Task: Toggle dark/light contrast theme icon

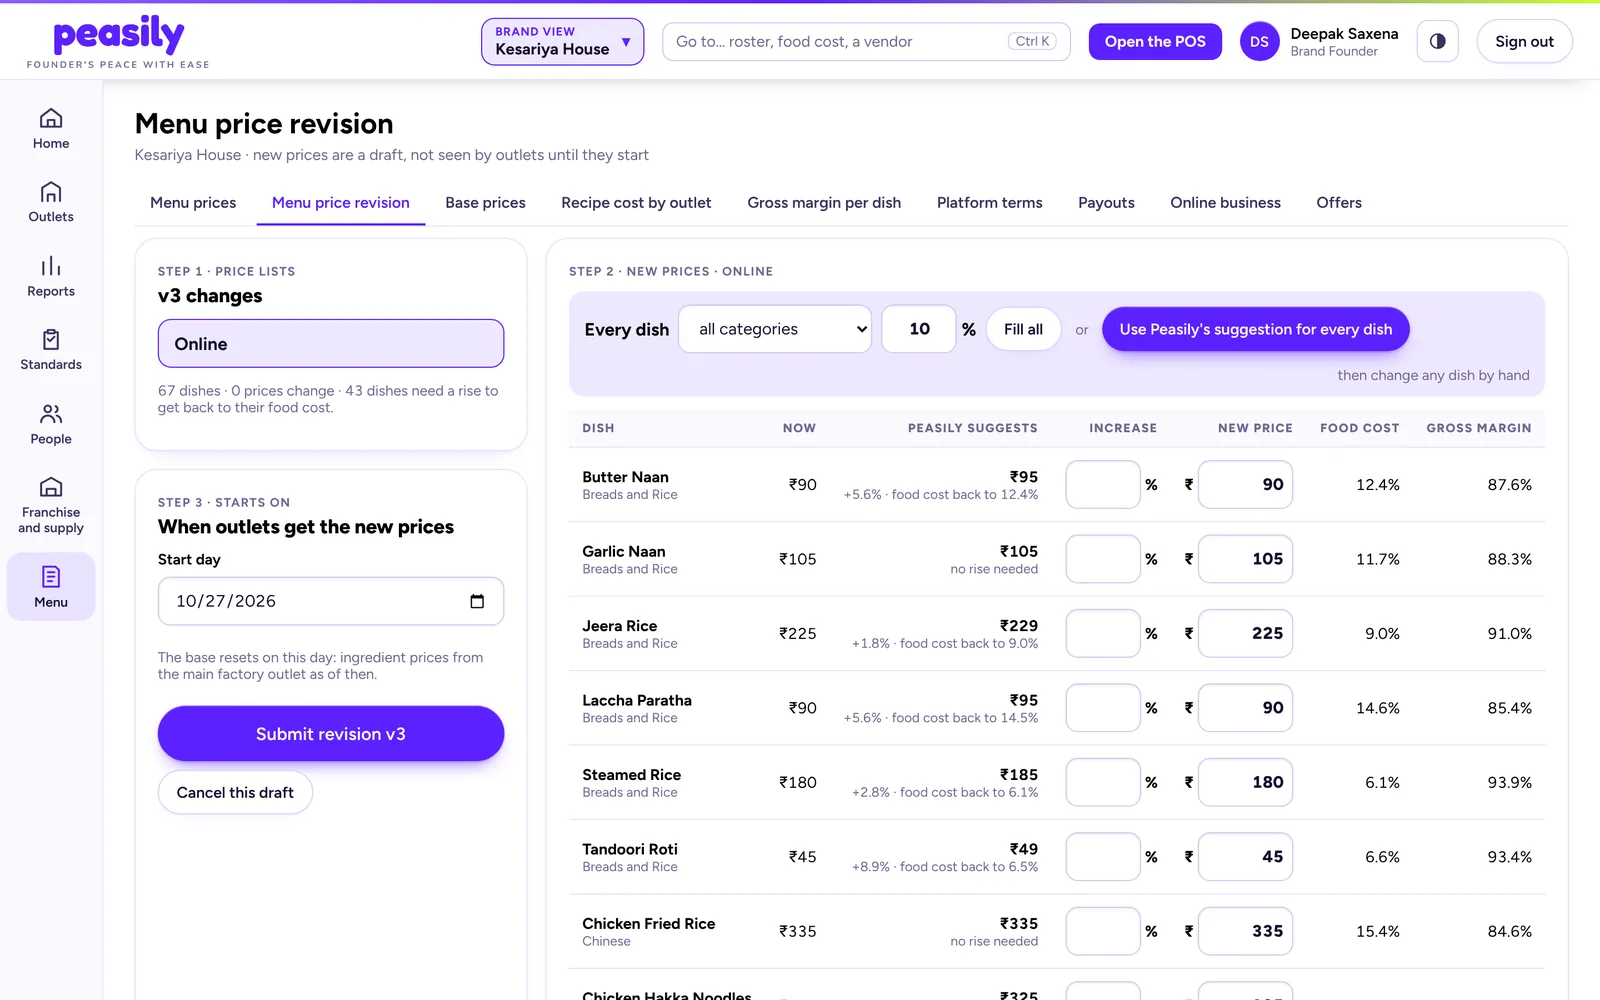Action: coord(1437,41)
